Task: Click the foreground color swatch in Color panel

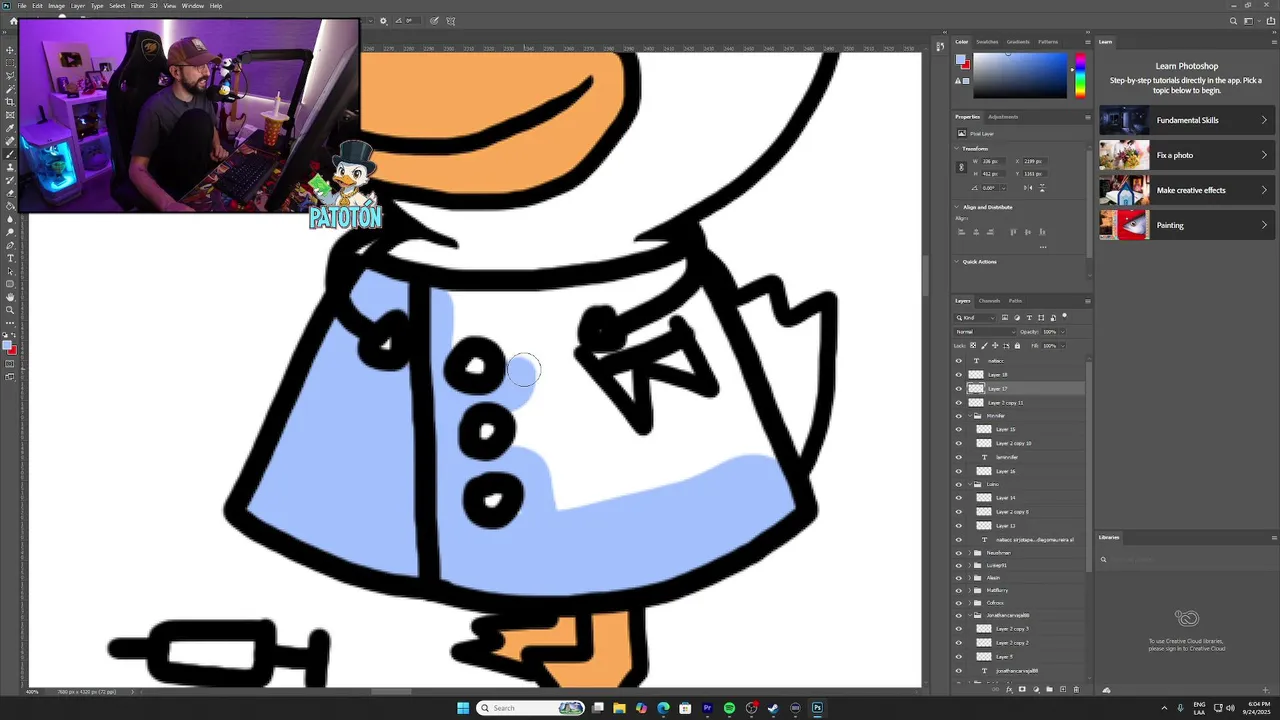Action: pos(960,59)
